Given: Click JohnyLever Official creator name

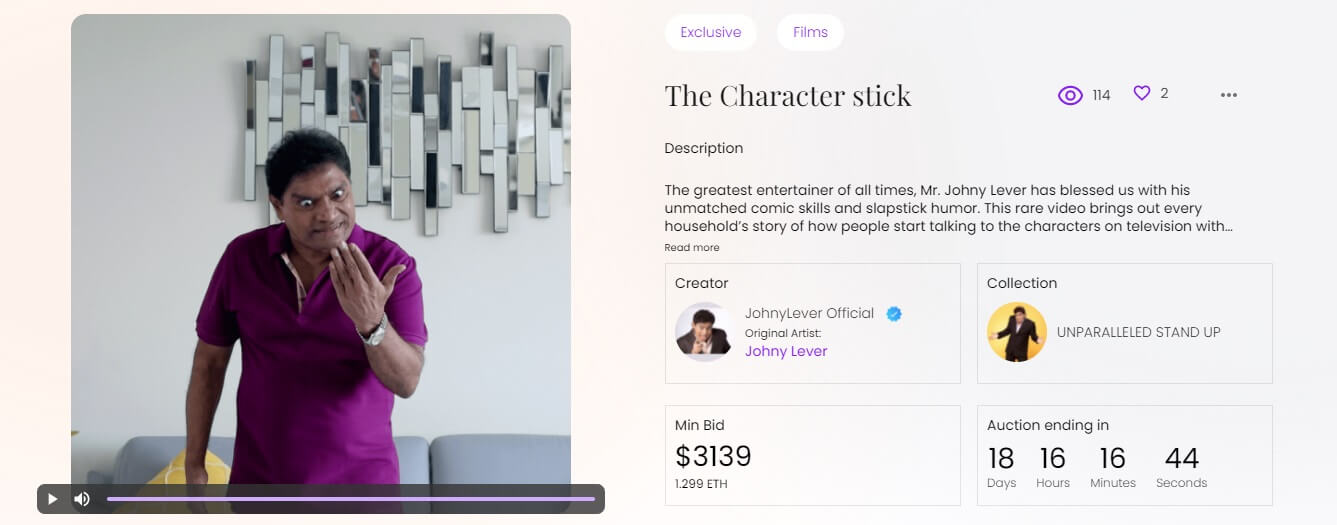Looking at the screenshot, I should 809,313.
